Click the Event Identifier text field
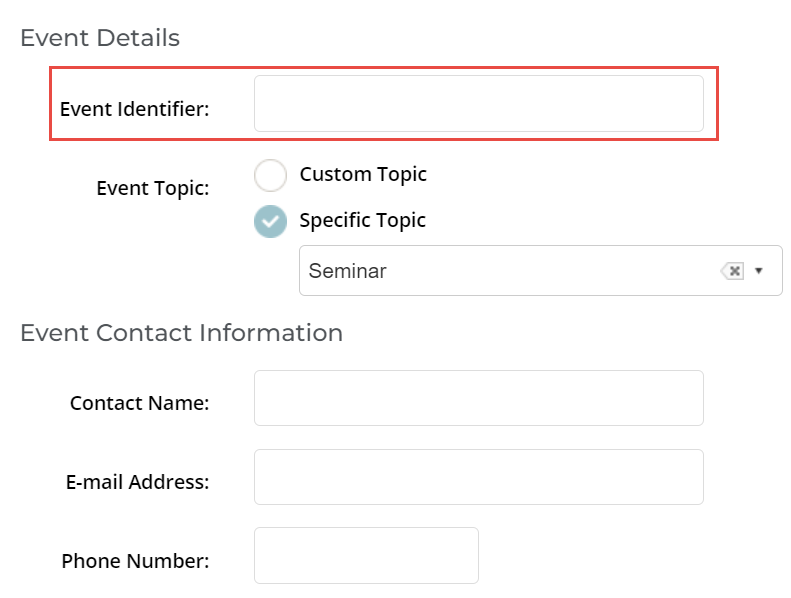This screenshot has height=598, width=791. [x=479, y=103]
